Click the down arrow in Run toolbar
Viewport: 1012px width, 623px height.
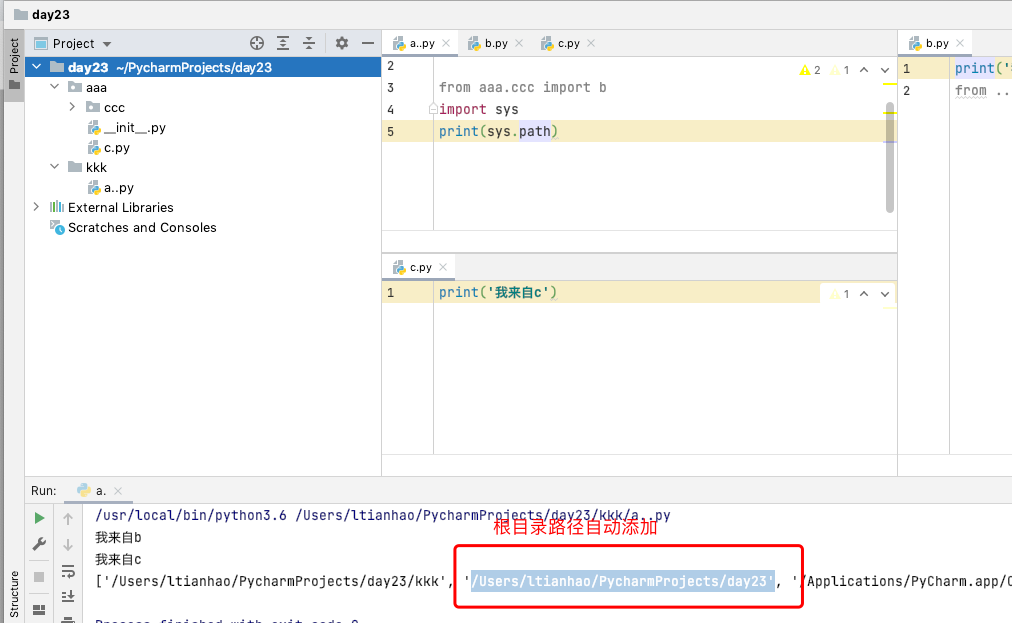coord(68,545)
